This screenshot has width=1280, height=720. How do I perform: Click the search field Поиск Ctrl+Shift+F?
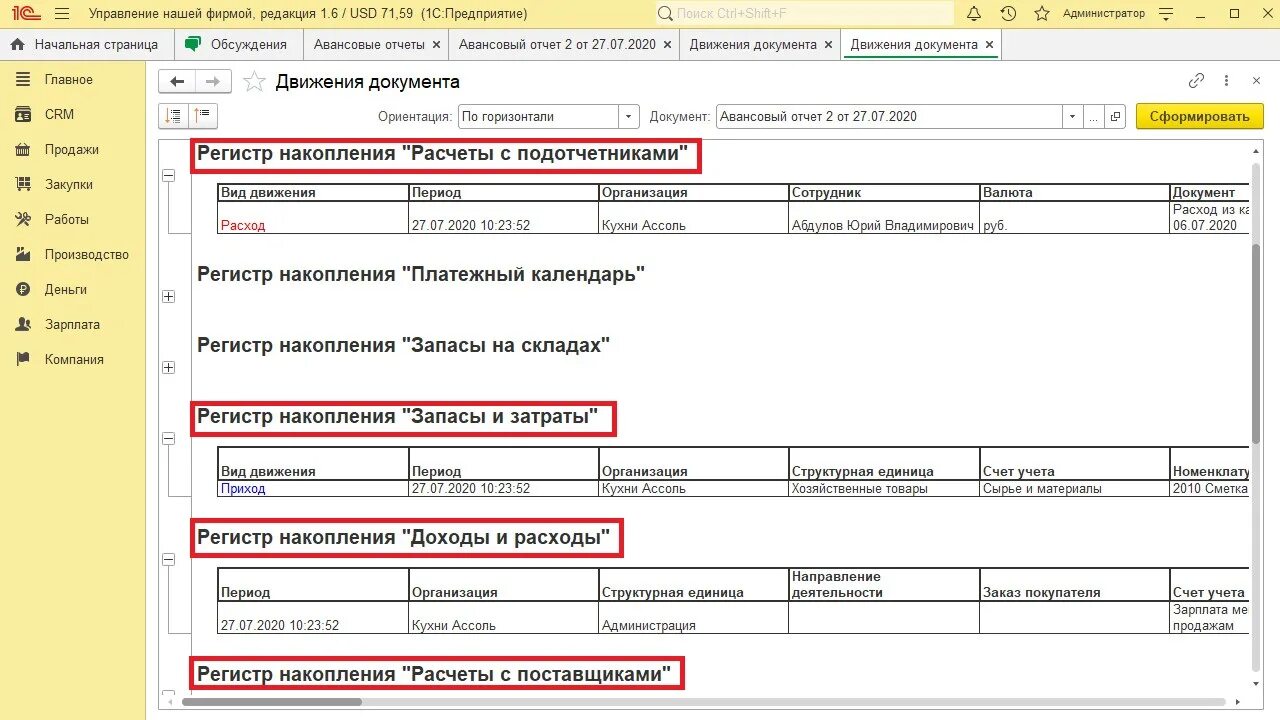(805, 14)
